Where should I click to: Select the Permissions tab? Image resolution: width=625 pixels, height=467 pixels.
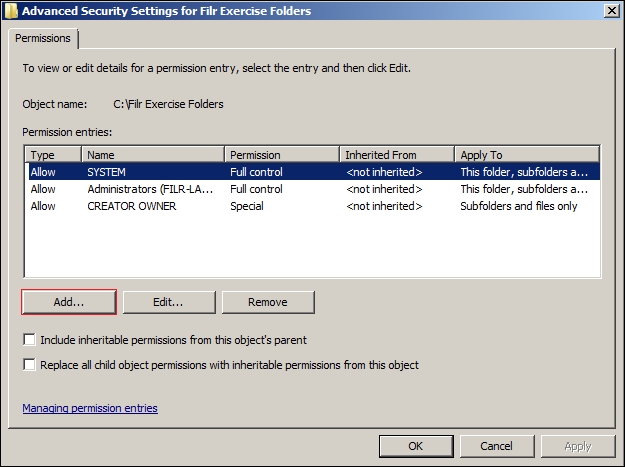point(43,38)
